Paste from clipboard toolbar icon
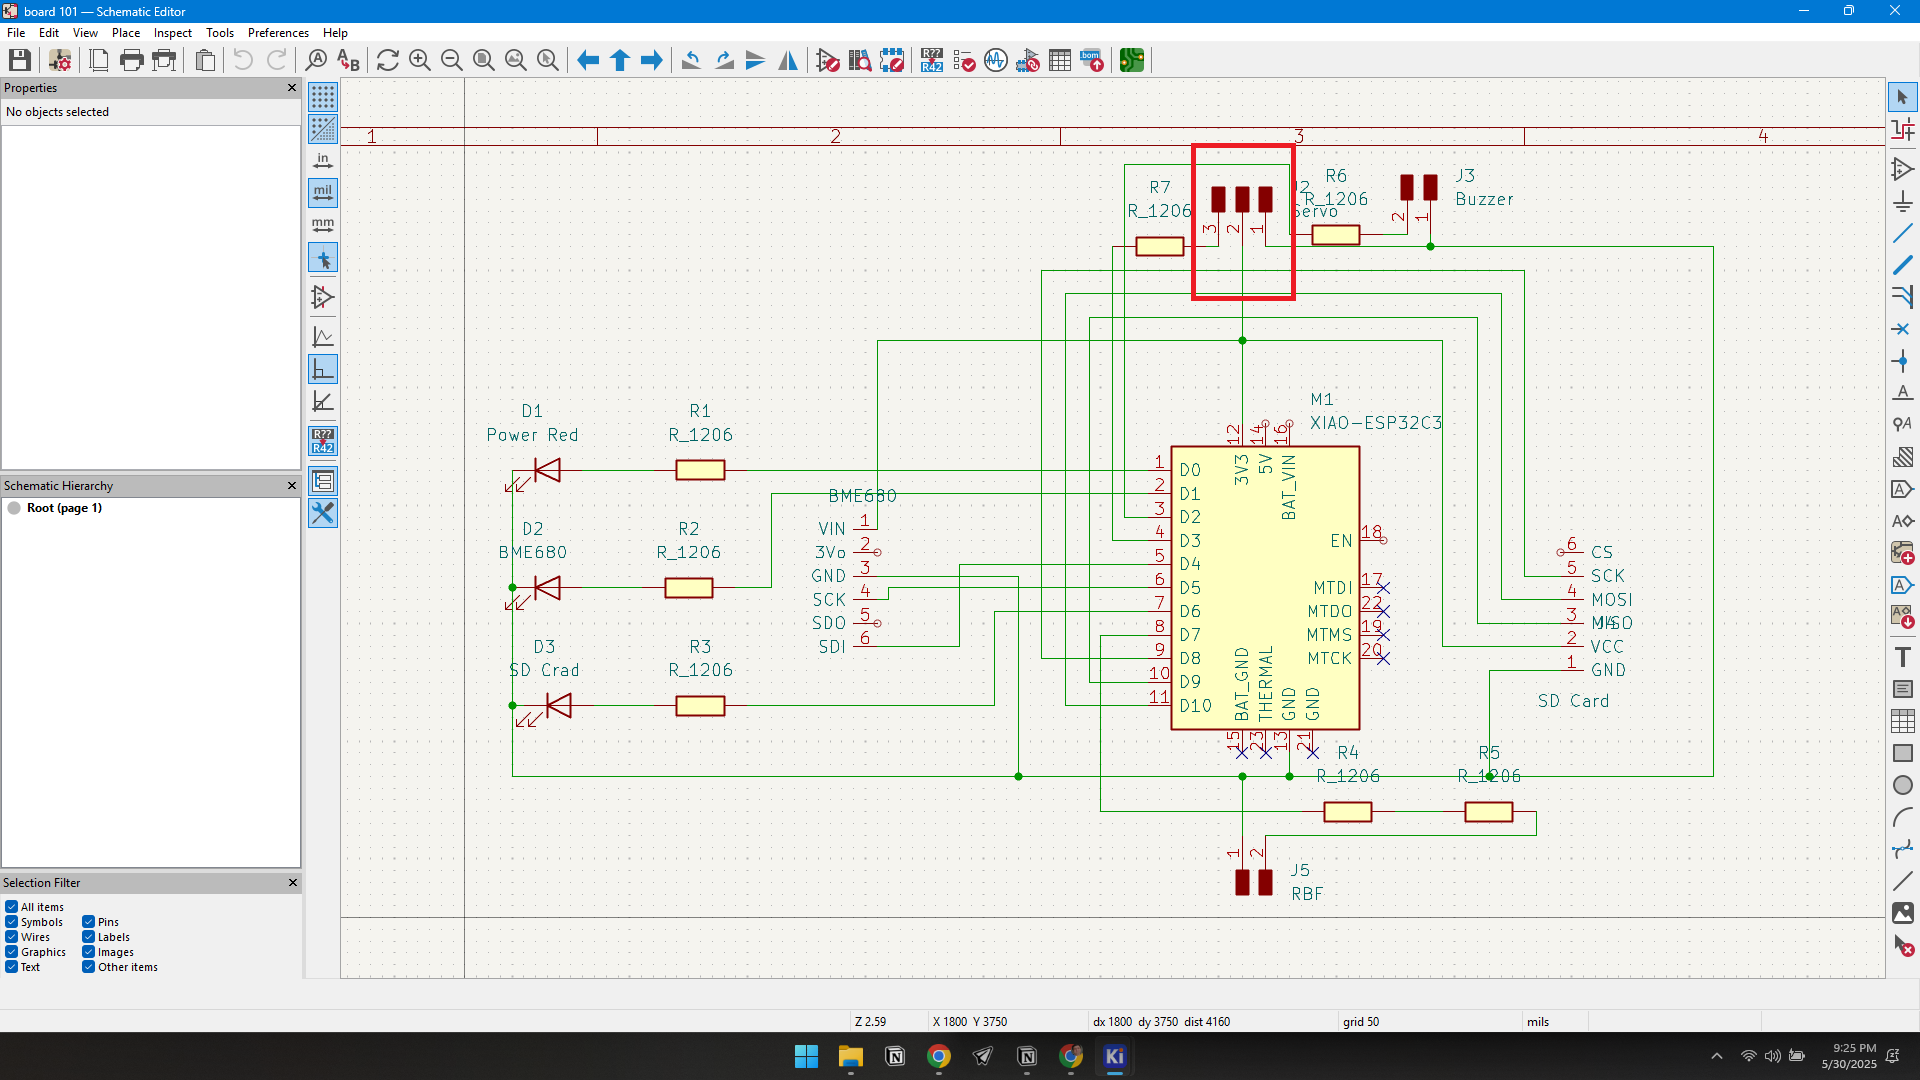This screenshot has width=1920, height=1080. pyautogui.click(x=205, y=61)
